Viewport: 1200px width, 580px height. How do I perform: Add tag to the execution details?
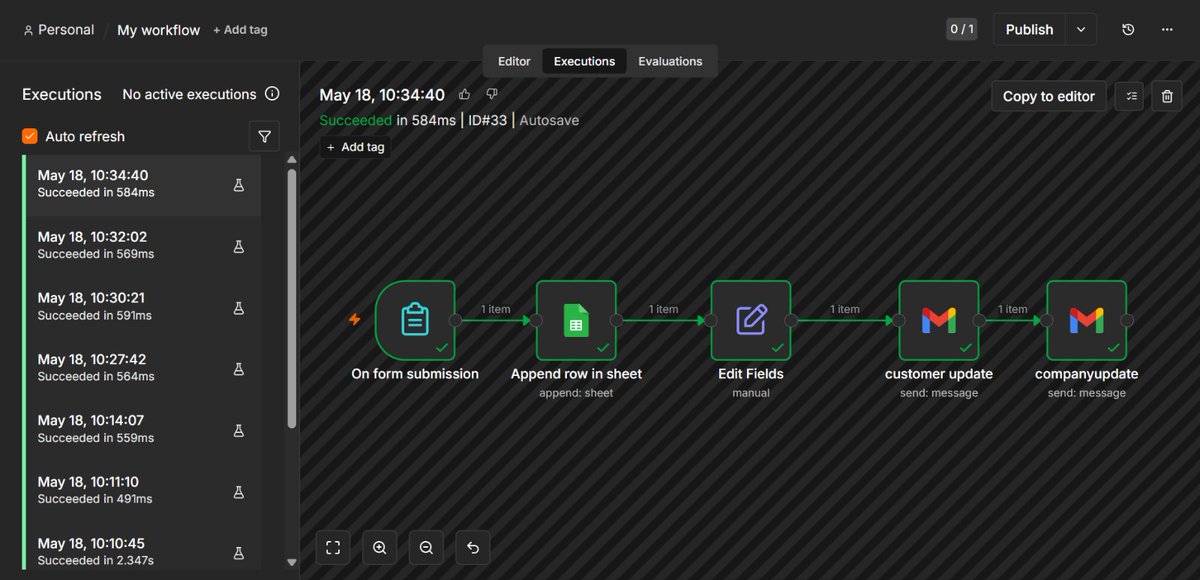pos(355,147)
